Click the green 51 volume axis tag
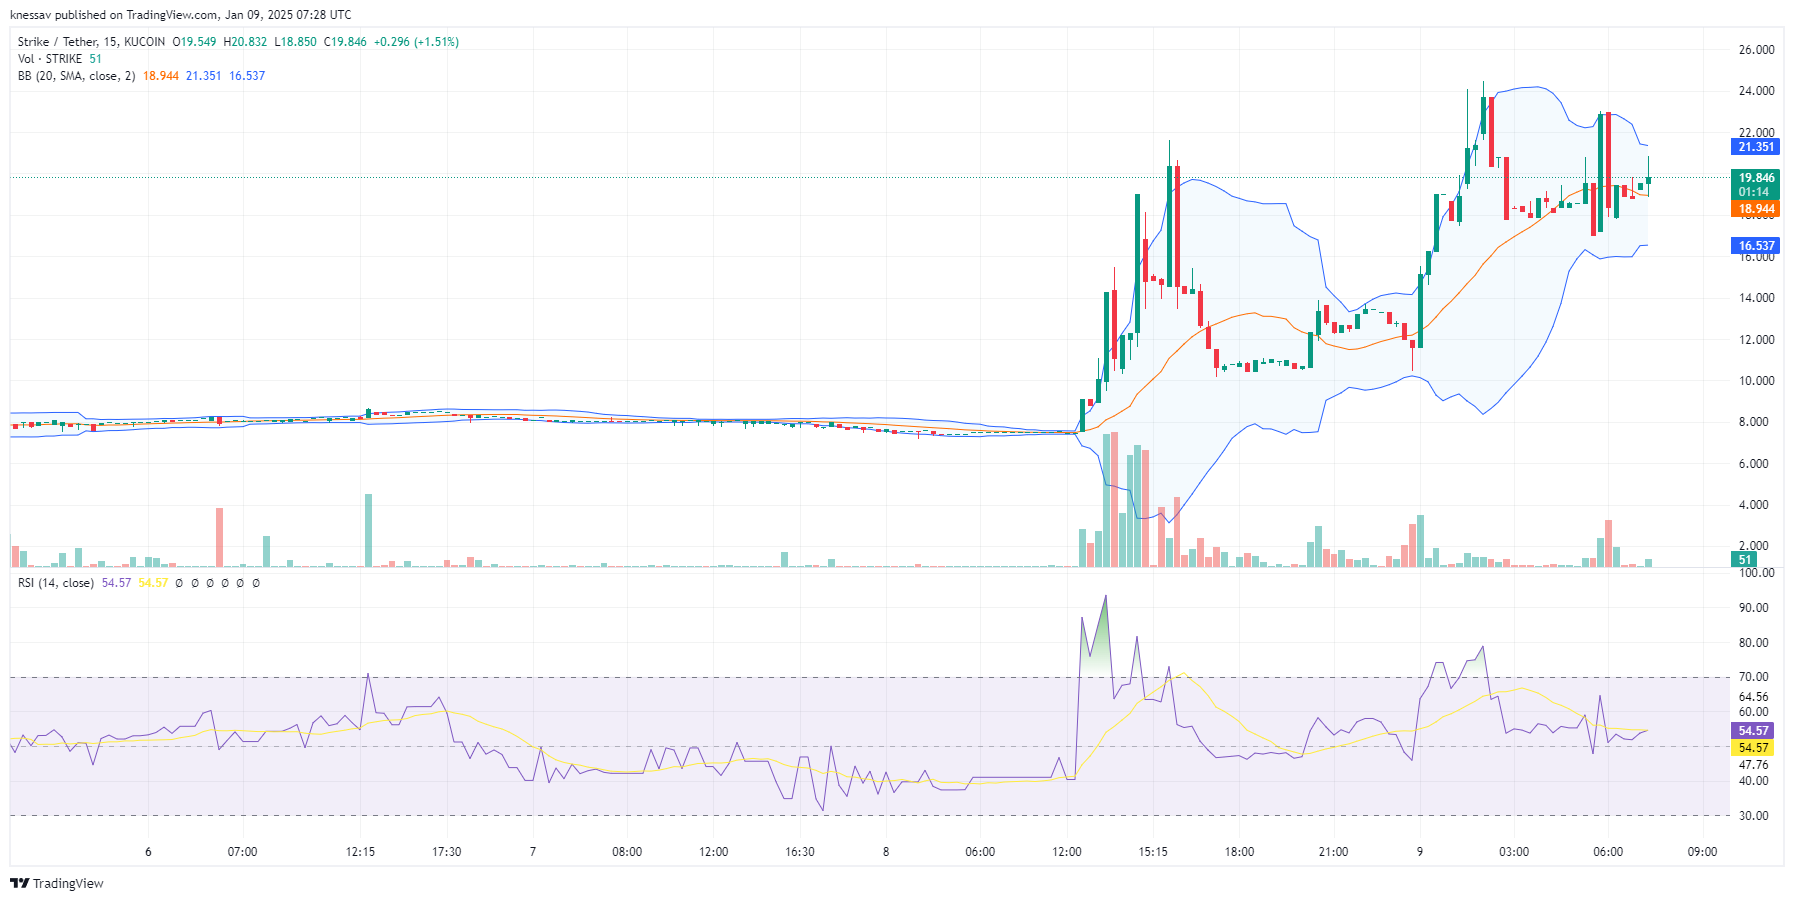This screenshot has height=901, width=1794. pos(1745,560)
